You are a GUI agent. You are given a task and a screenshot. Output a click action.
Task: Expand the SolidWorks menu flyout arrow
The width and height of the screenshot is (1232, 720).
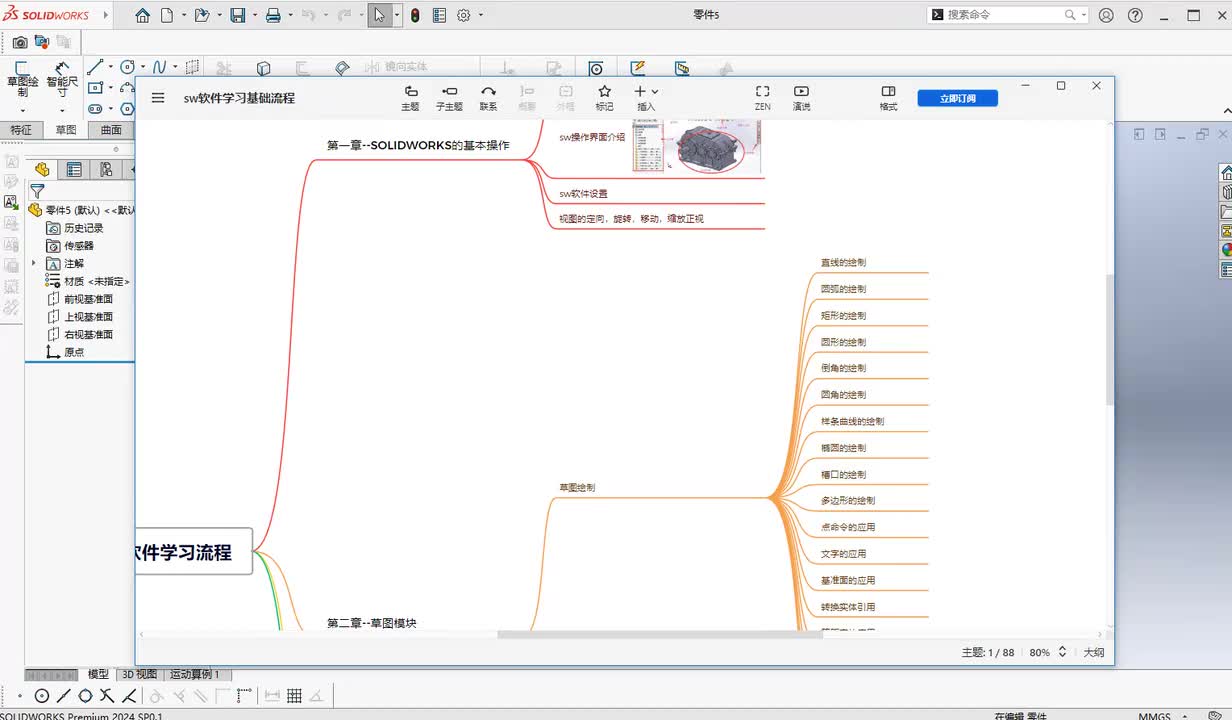(108, 15)
